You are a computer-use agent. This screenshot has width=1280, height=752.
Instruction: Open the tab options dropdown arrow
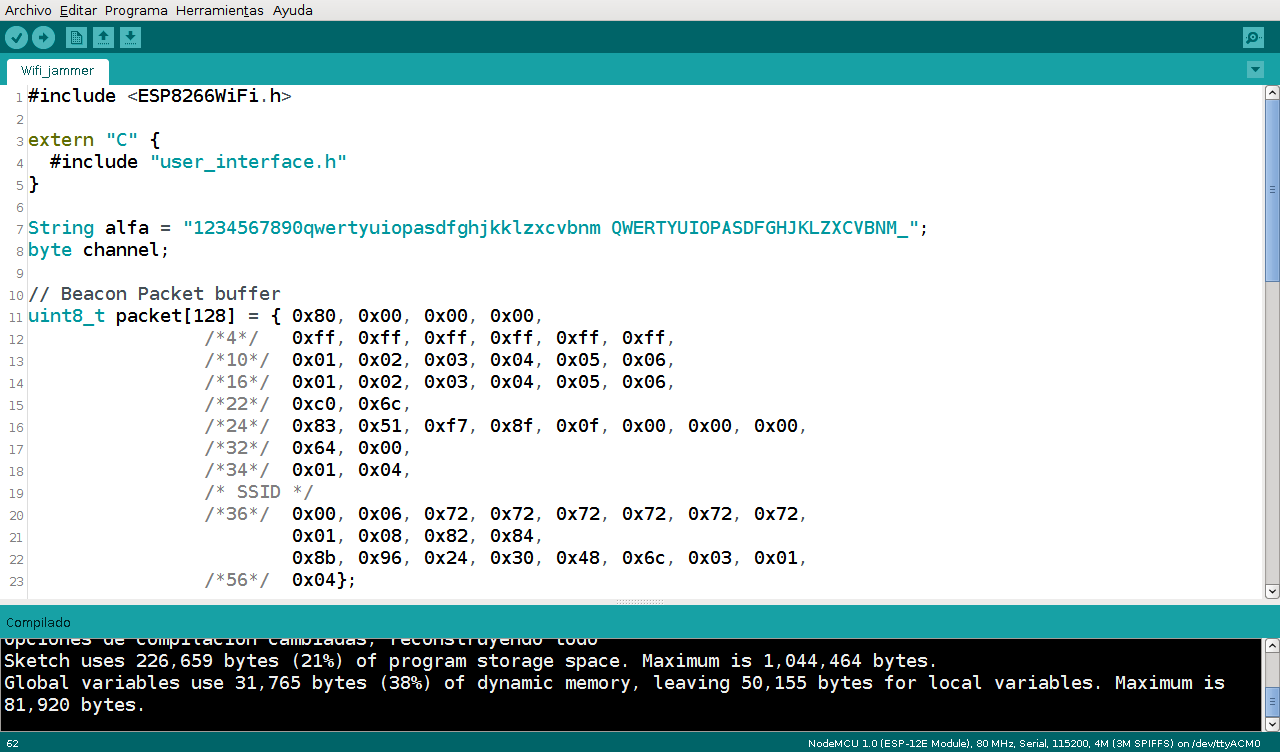click(1256, 70)
